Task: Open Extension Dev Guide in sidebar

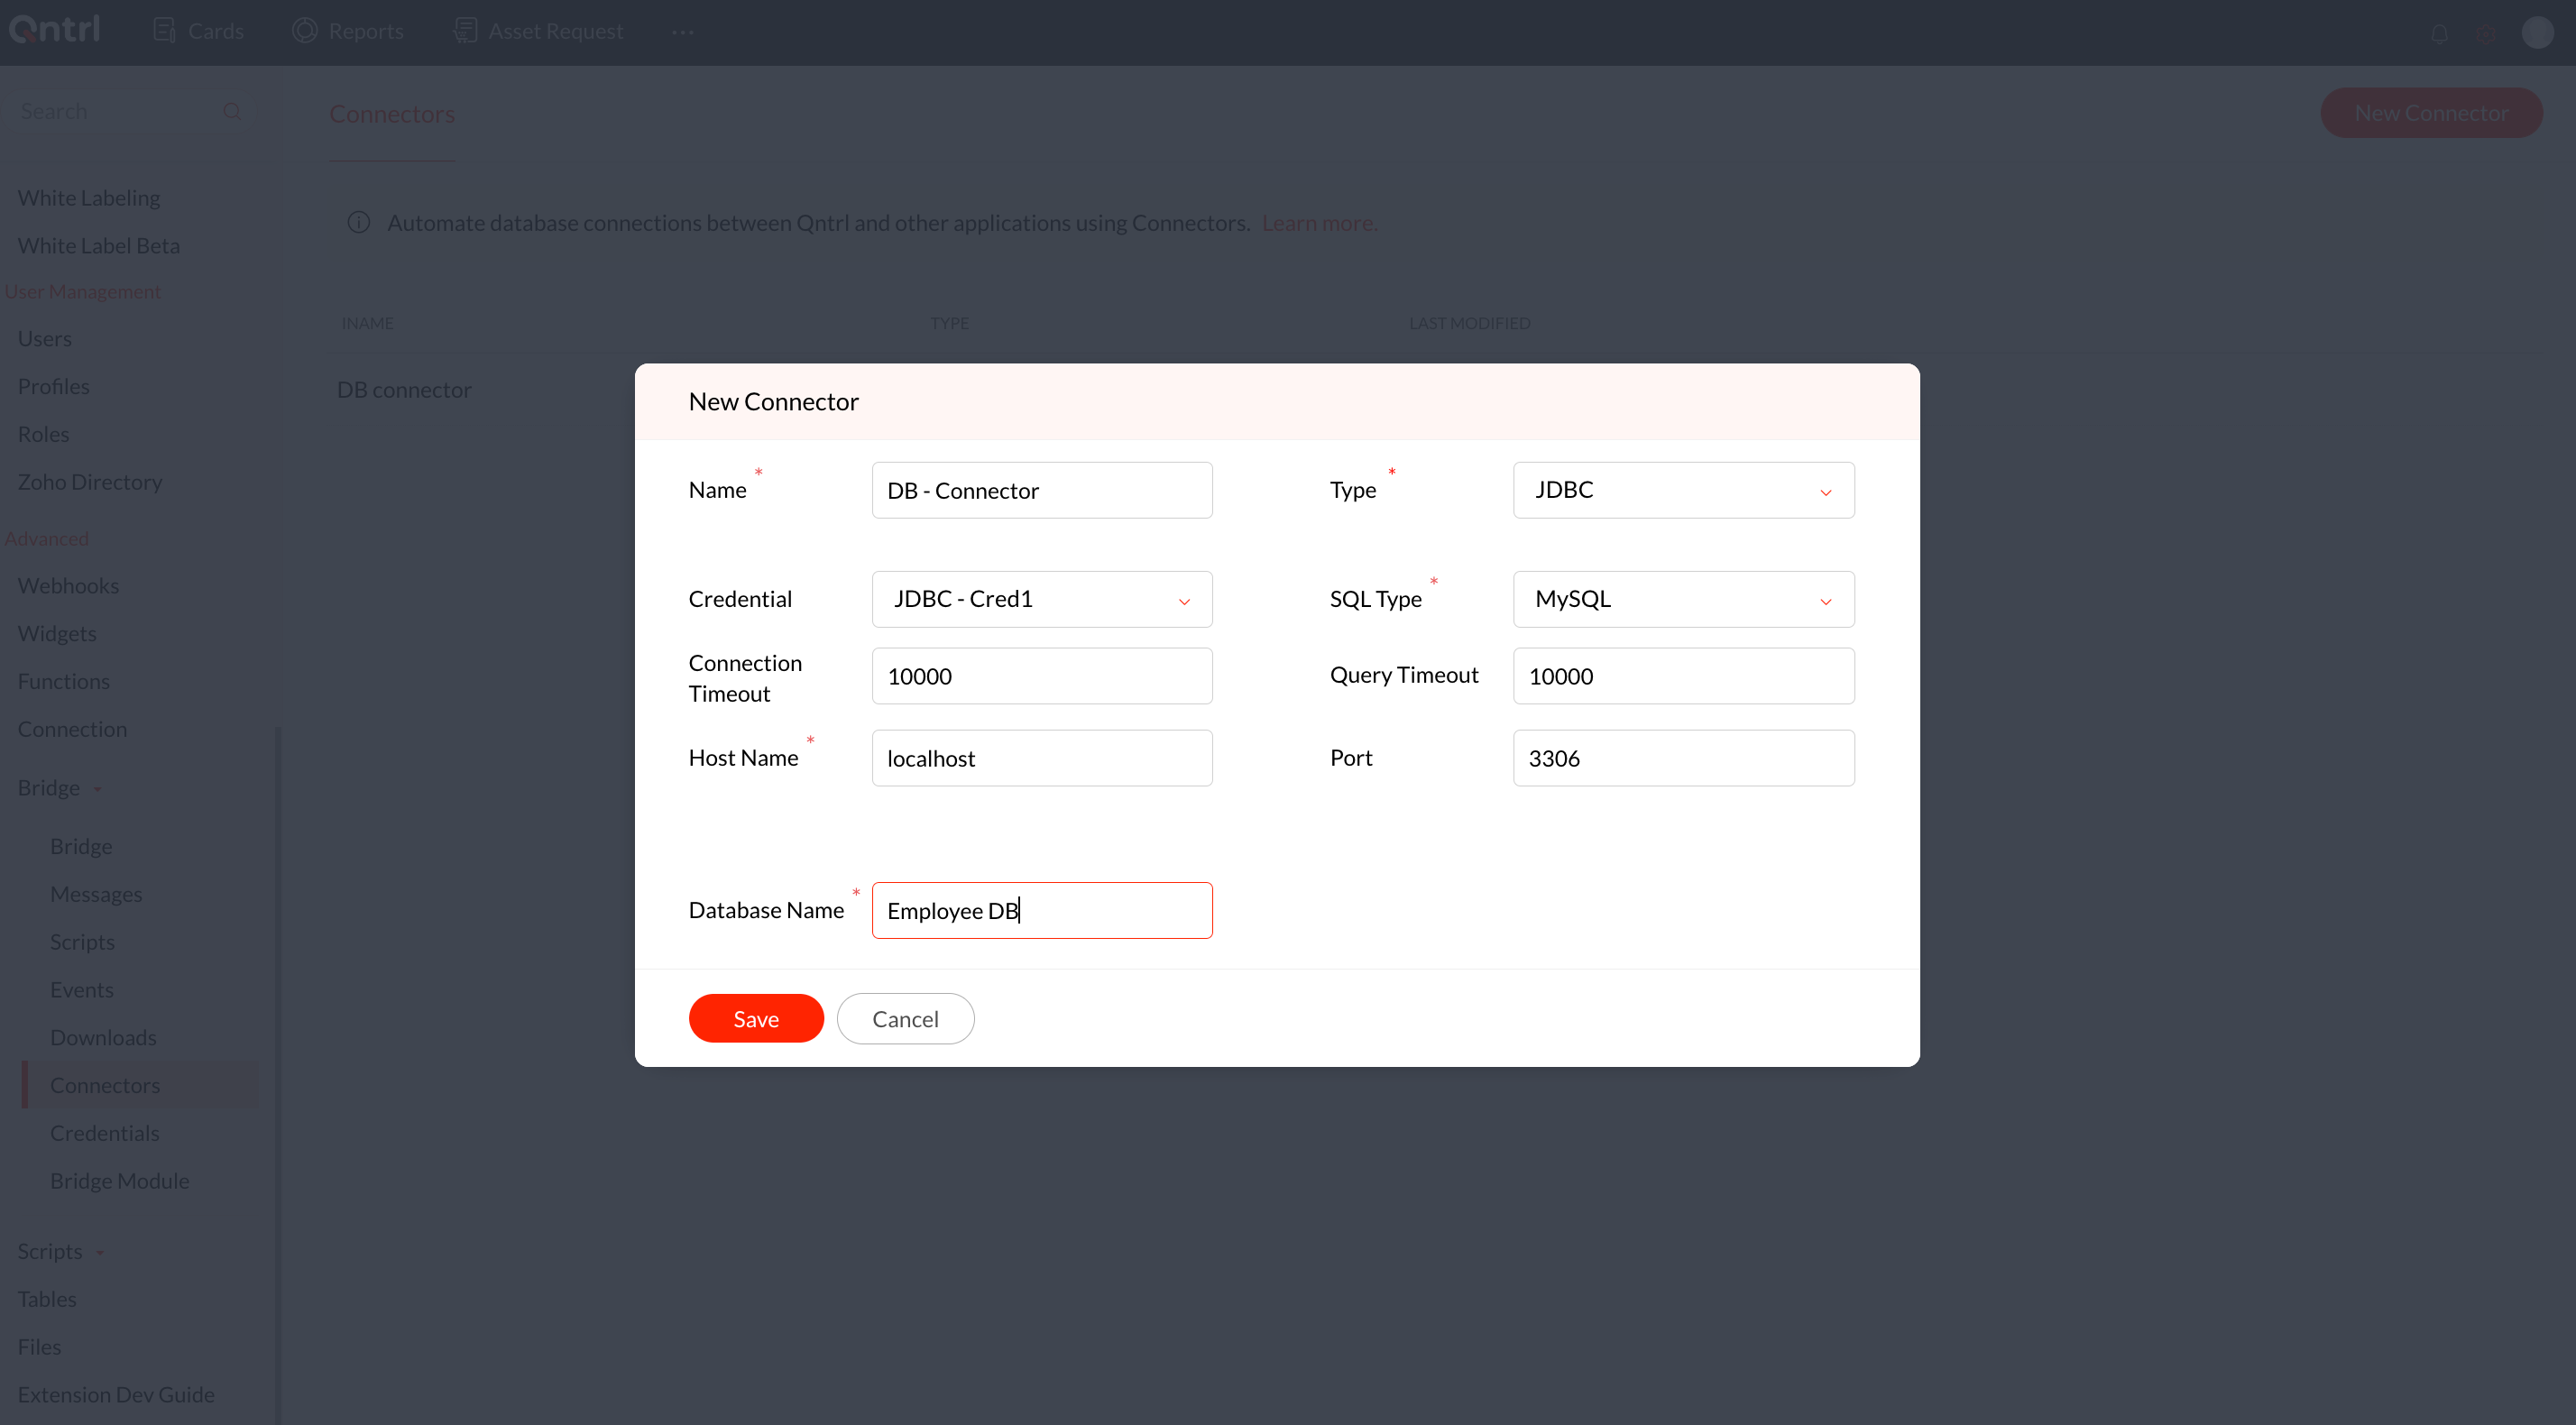Action: [x=116, y=1394]
